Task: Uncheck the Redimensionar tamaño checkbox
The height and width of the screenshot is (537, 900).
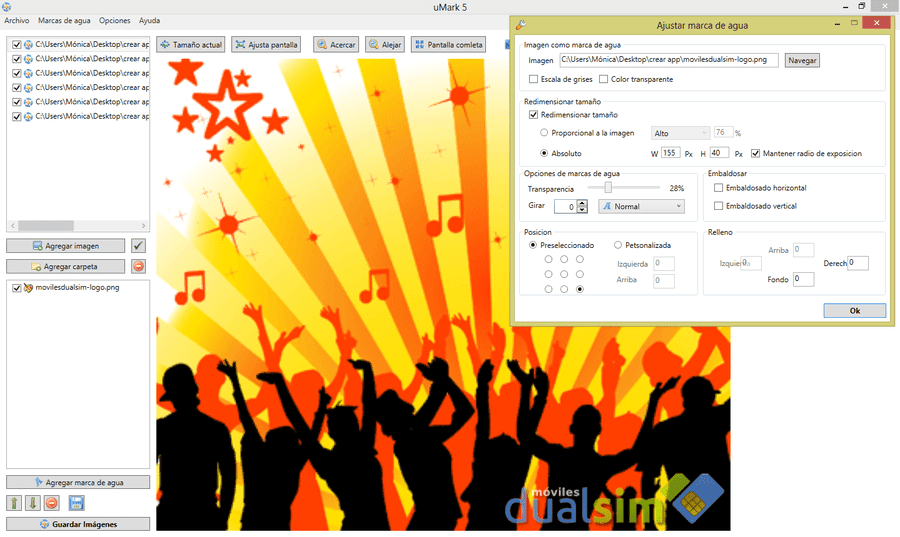Action: (x=534, y=115)
